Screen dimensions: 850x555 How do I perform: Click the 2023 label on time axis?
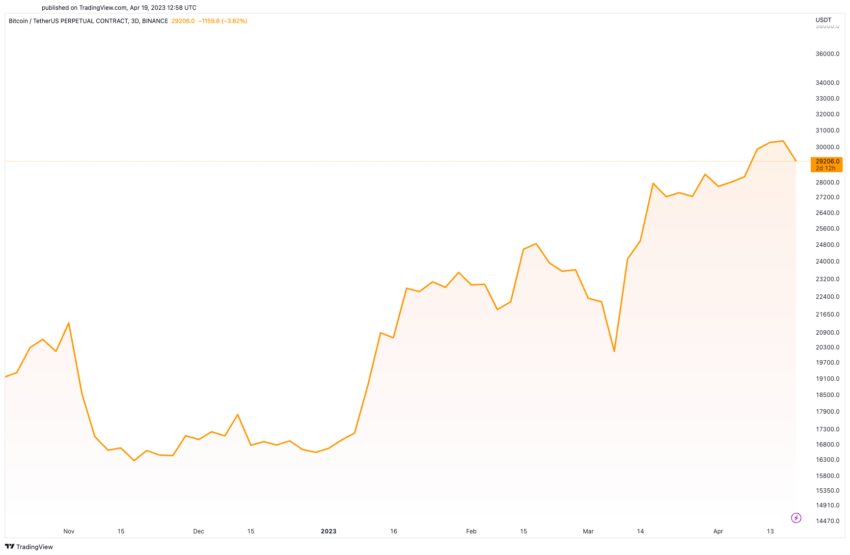328,531
